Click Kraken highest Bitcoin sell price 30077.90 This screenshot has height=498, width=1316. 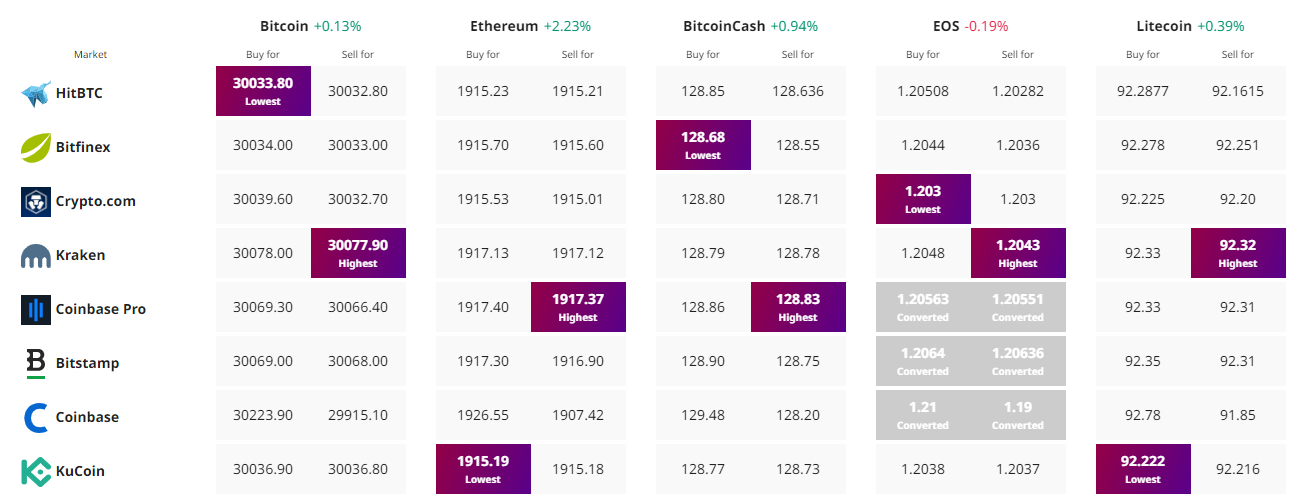click(358, 253)
